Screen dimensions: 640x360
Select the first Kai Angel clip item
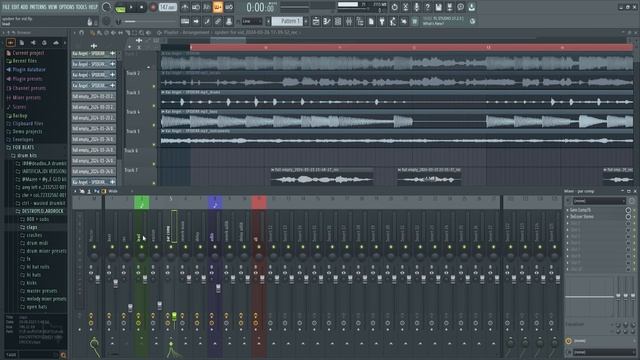pos(94,53)
